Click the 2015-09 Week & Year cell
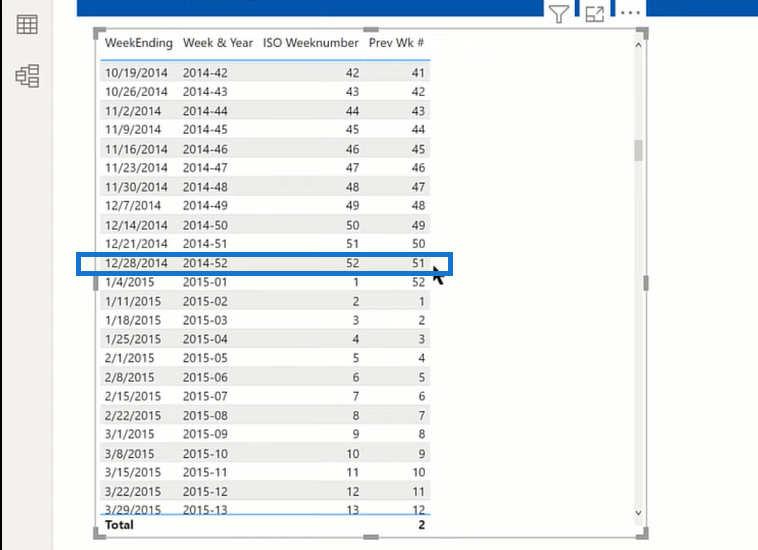The width and height of the screenshot is (758, 550). pos(205,434)
